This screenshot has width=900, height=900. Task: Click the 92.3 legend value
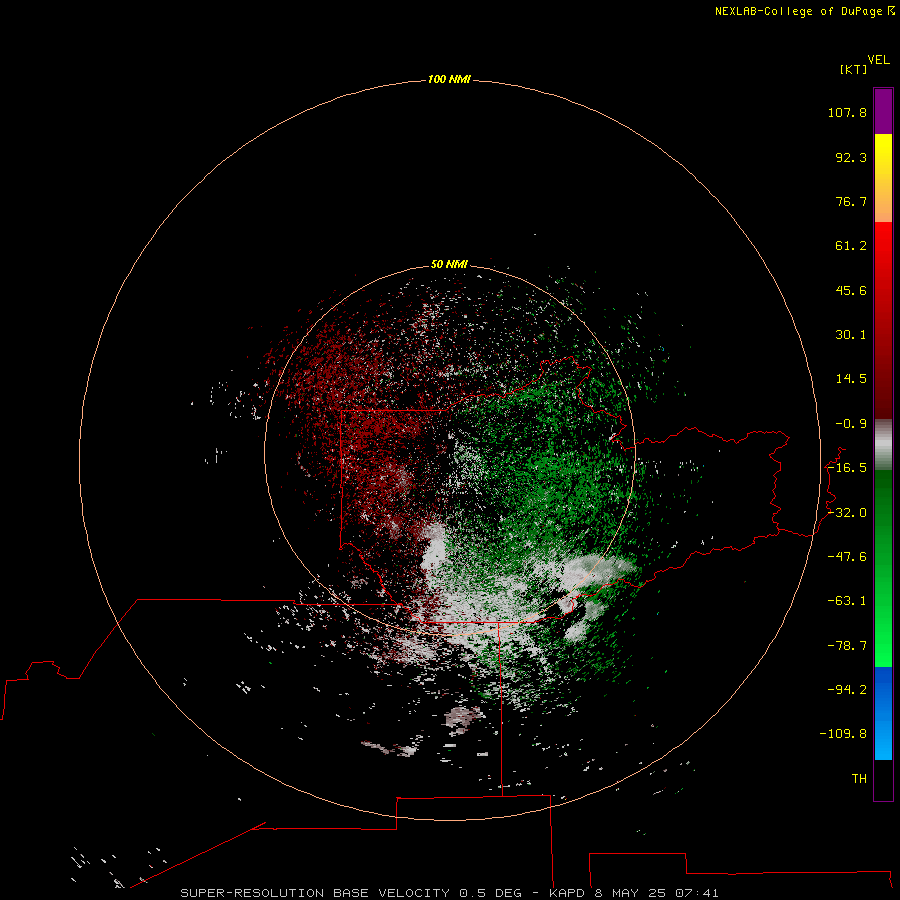click(851, 157)
